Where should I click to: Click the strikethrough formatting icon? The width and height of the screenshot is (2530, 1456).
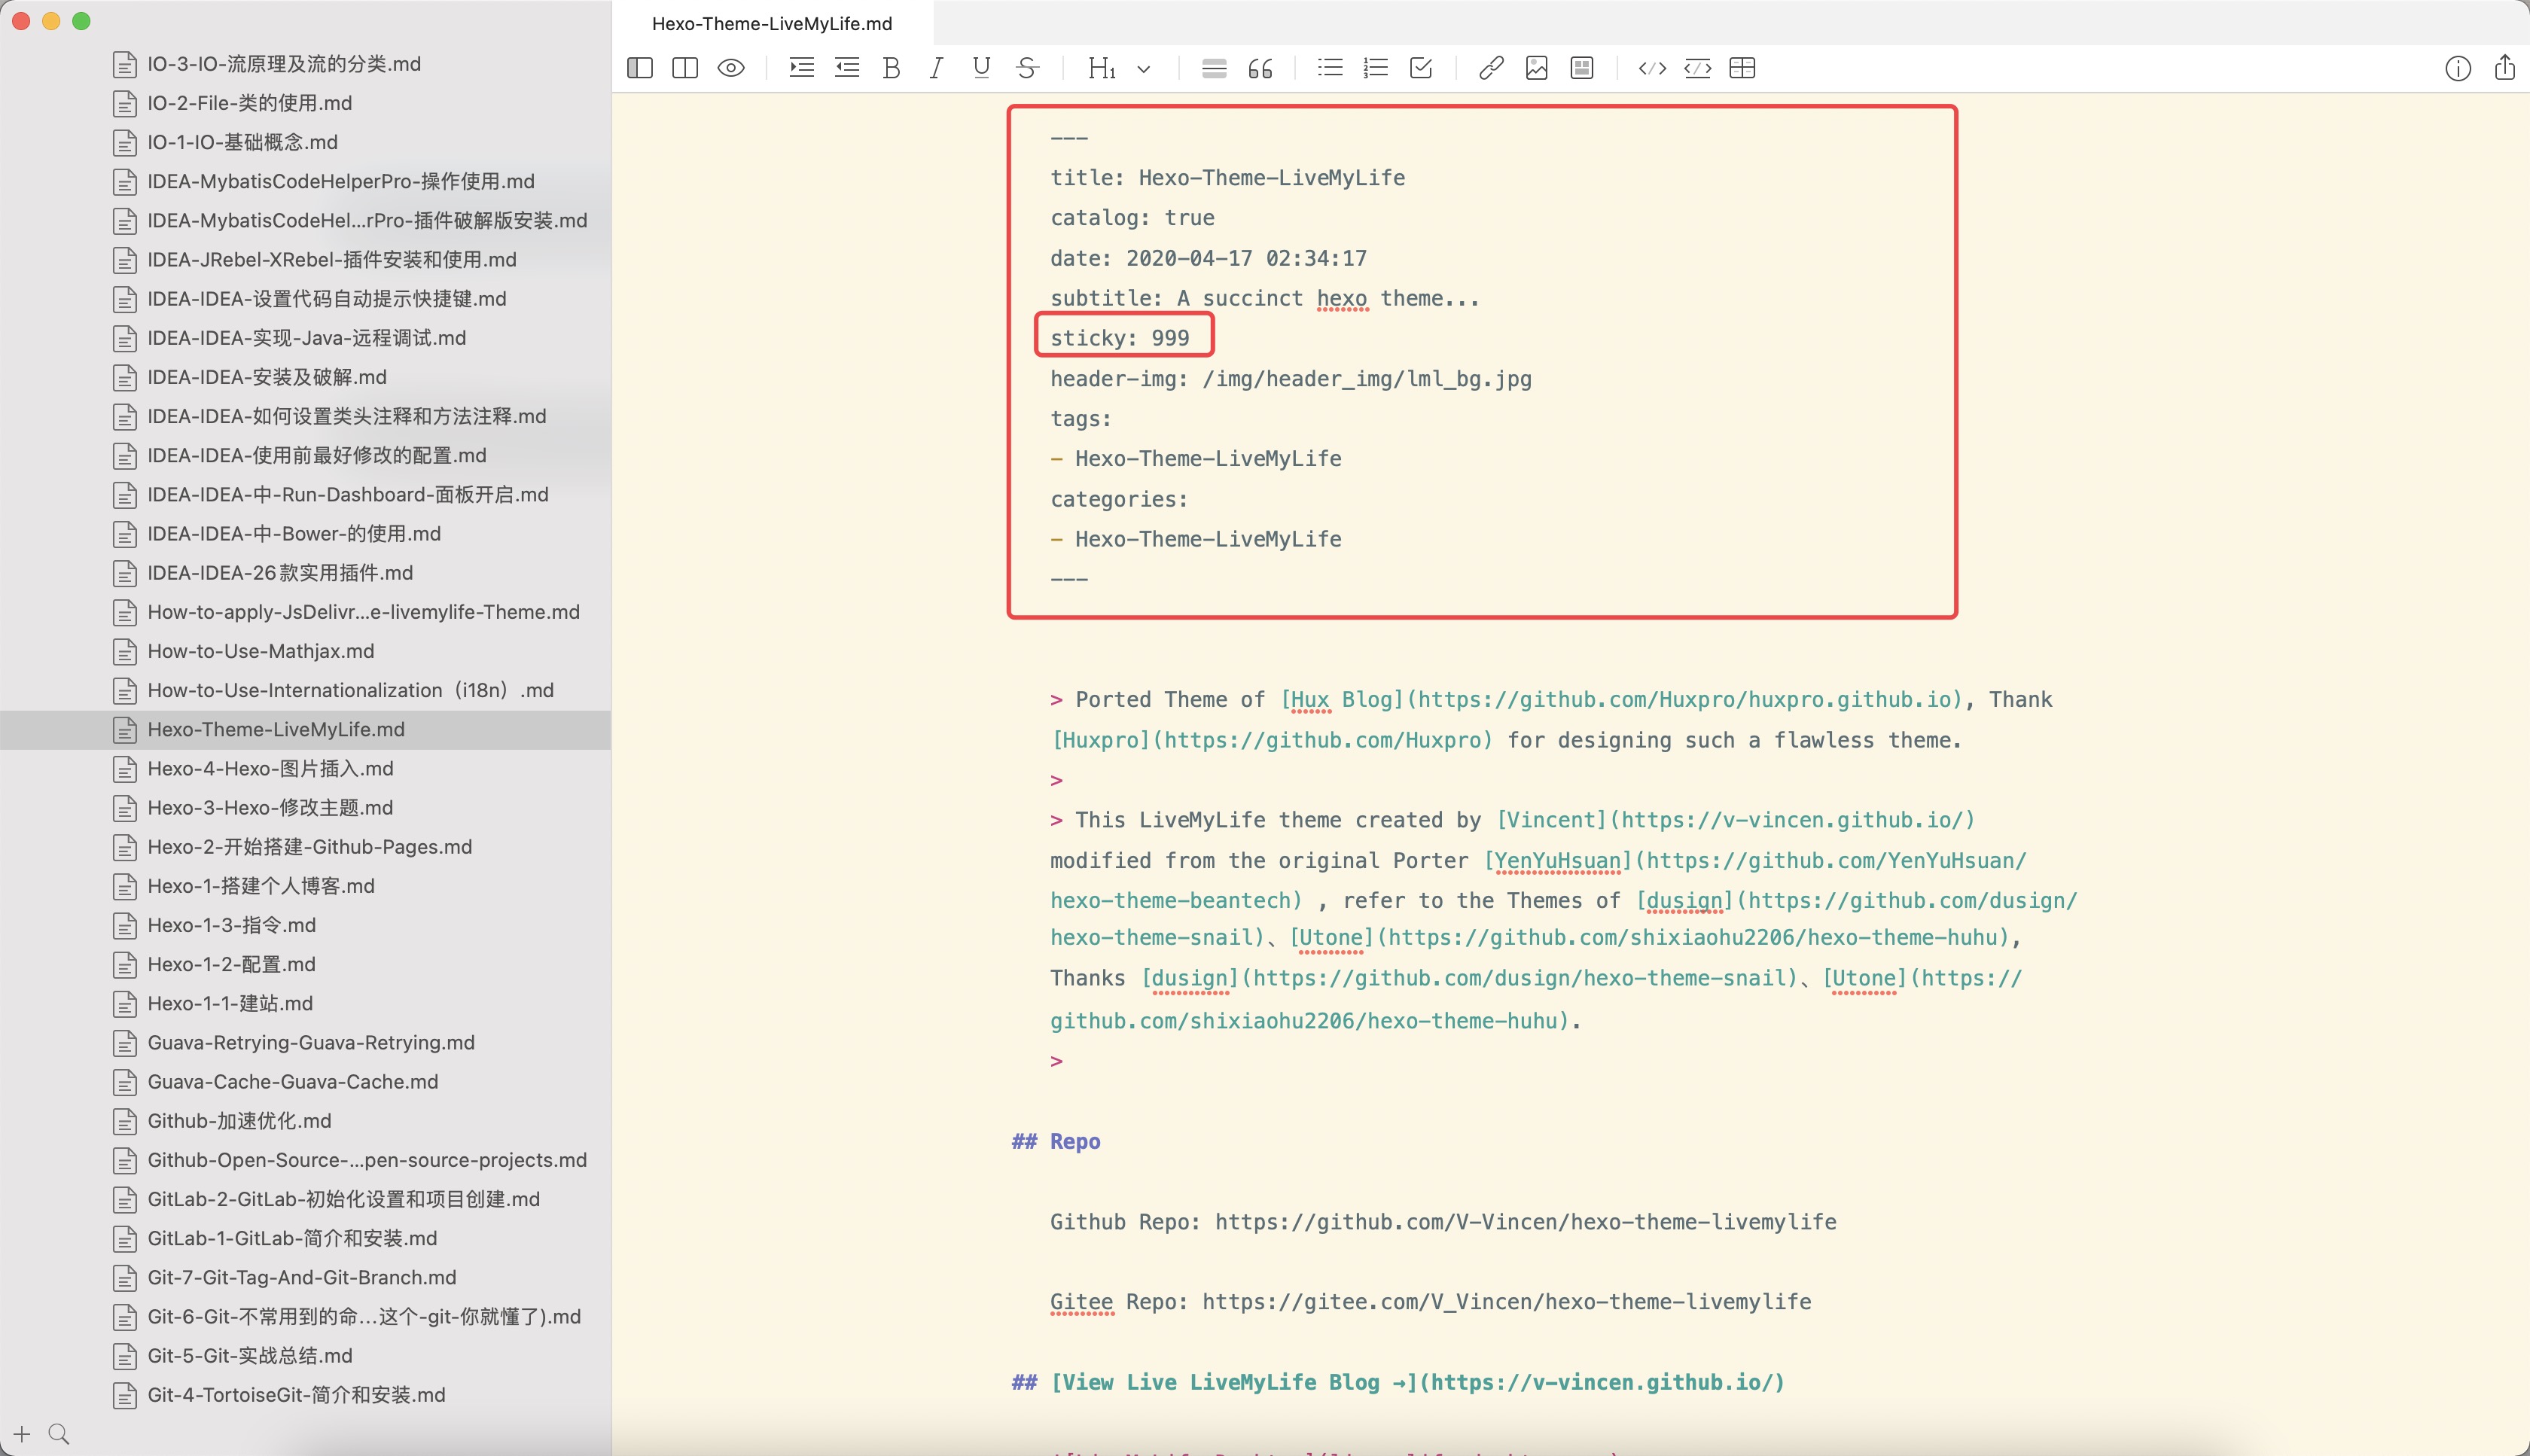[x=1027, y=68]
